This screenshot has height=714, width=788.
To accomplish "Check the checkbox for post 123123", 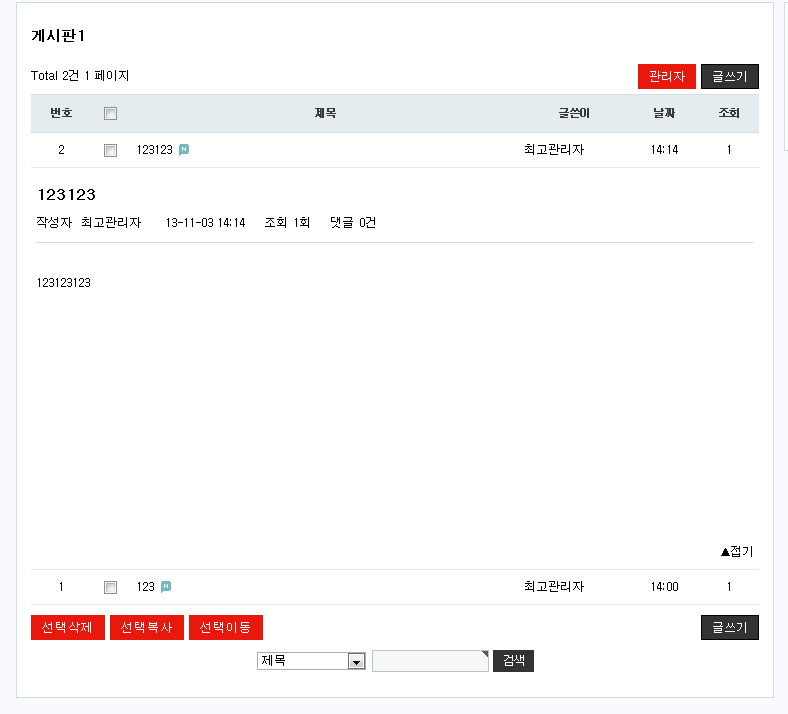I will pyautogui.click(x=111, y=151).
